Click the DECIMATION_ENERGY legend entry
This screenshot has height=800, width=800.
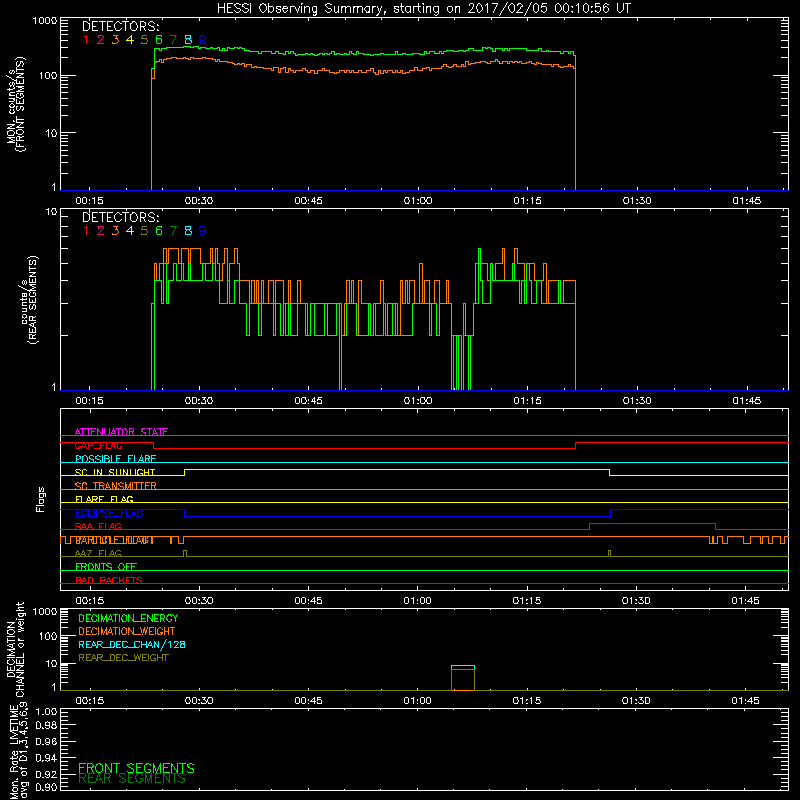coord(128,618)
